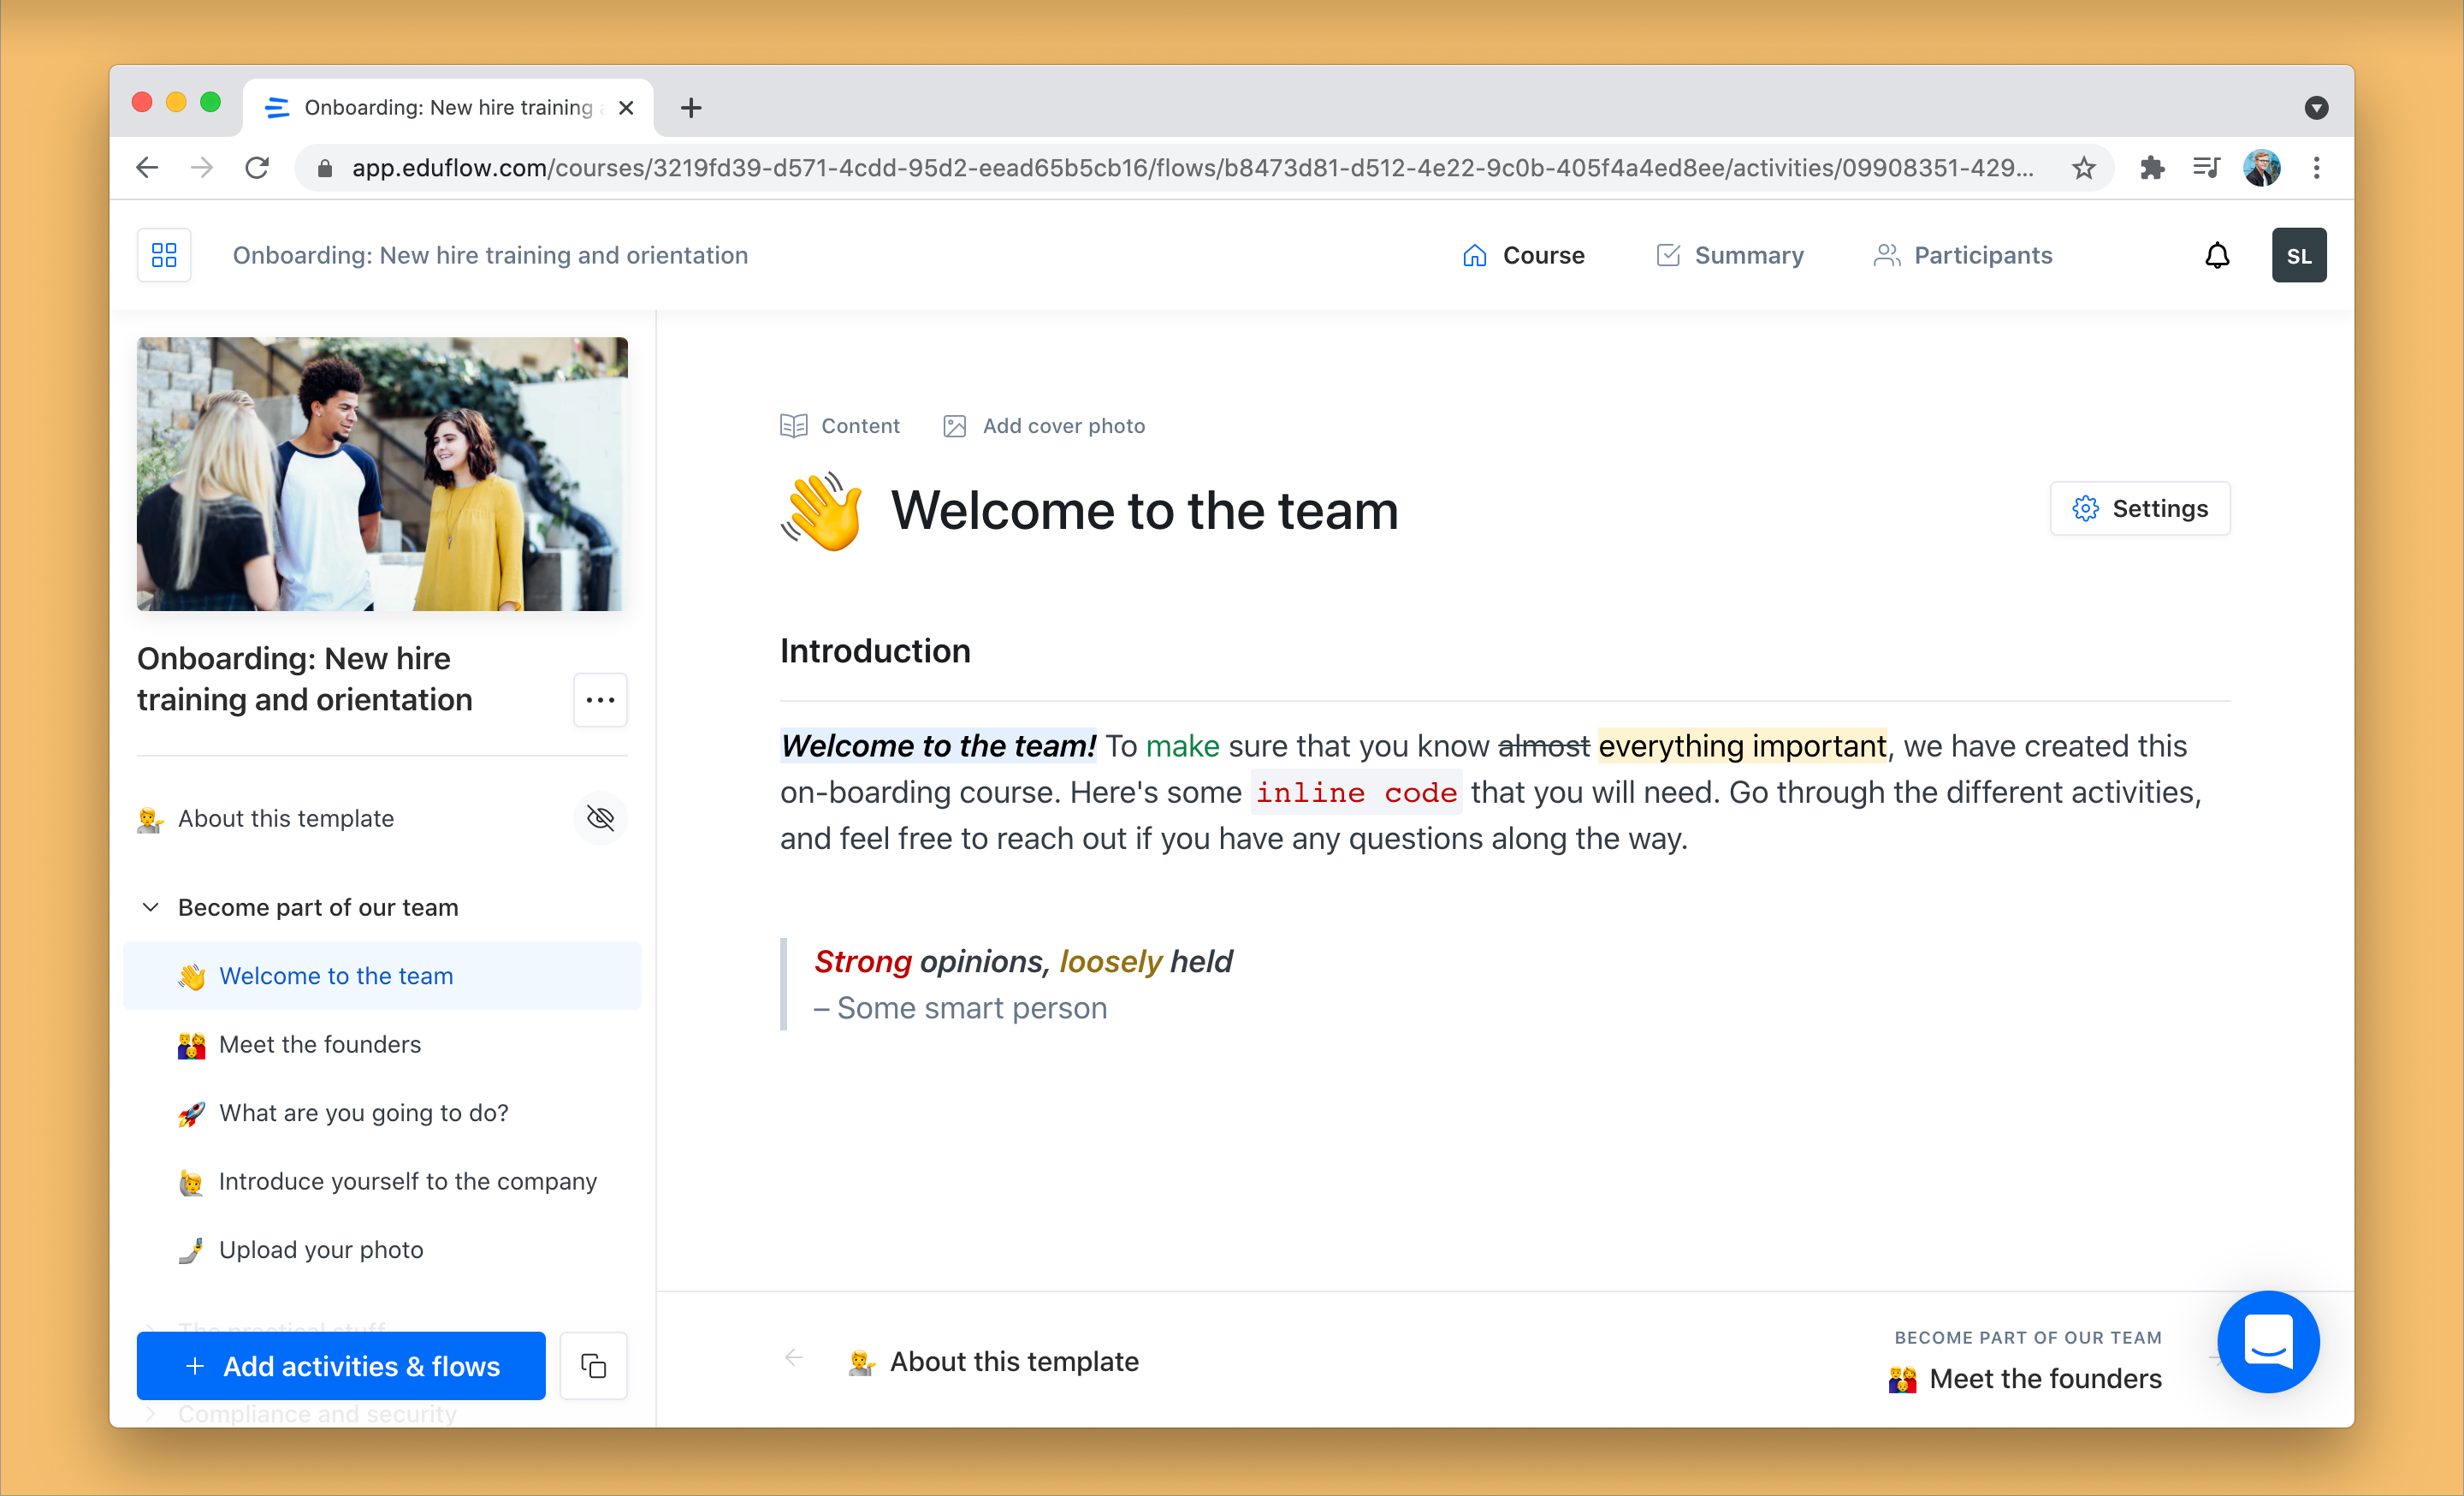Click the Content label
The height and width of the screenshot is (1496, 2464).
click(x=860, y=426)
